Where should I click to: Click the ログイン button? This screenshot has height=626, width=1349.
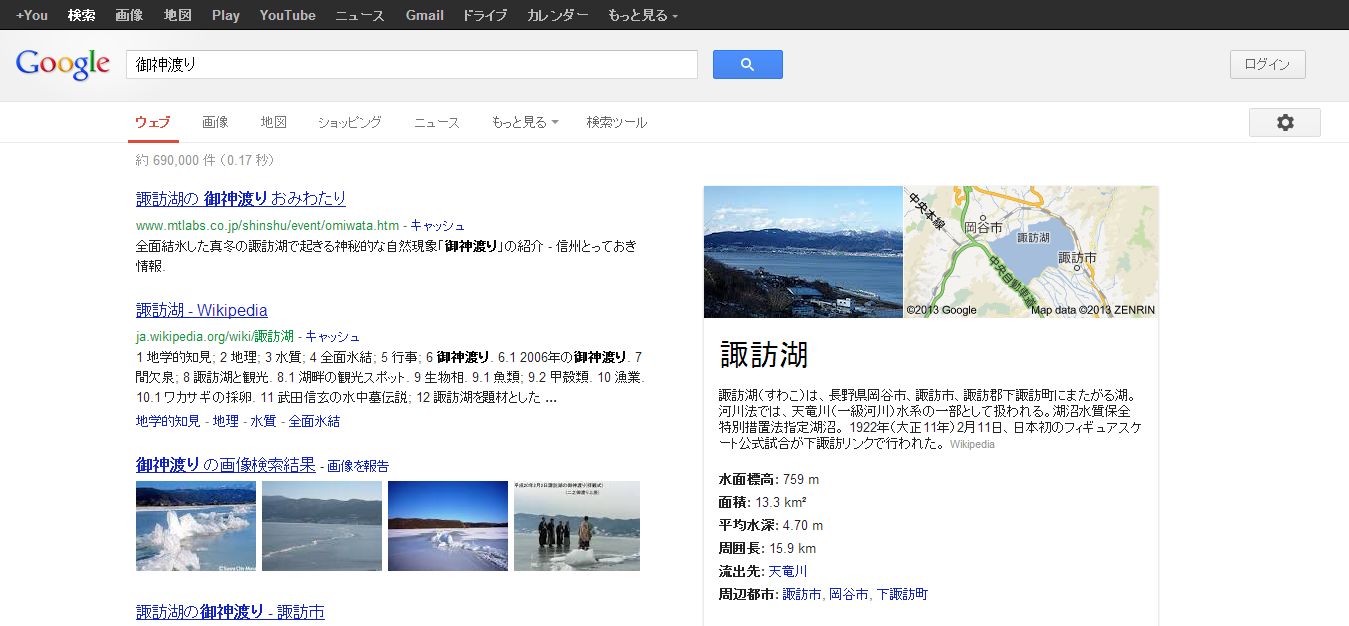click(1267, 64)
